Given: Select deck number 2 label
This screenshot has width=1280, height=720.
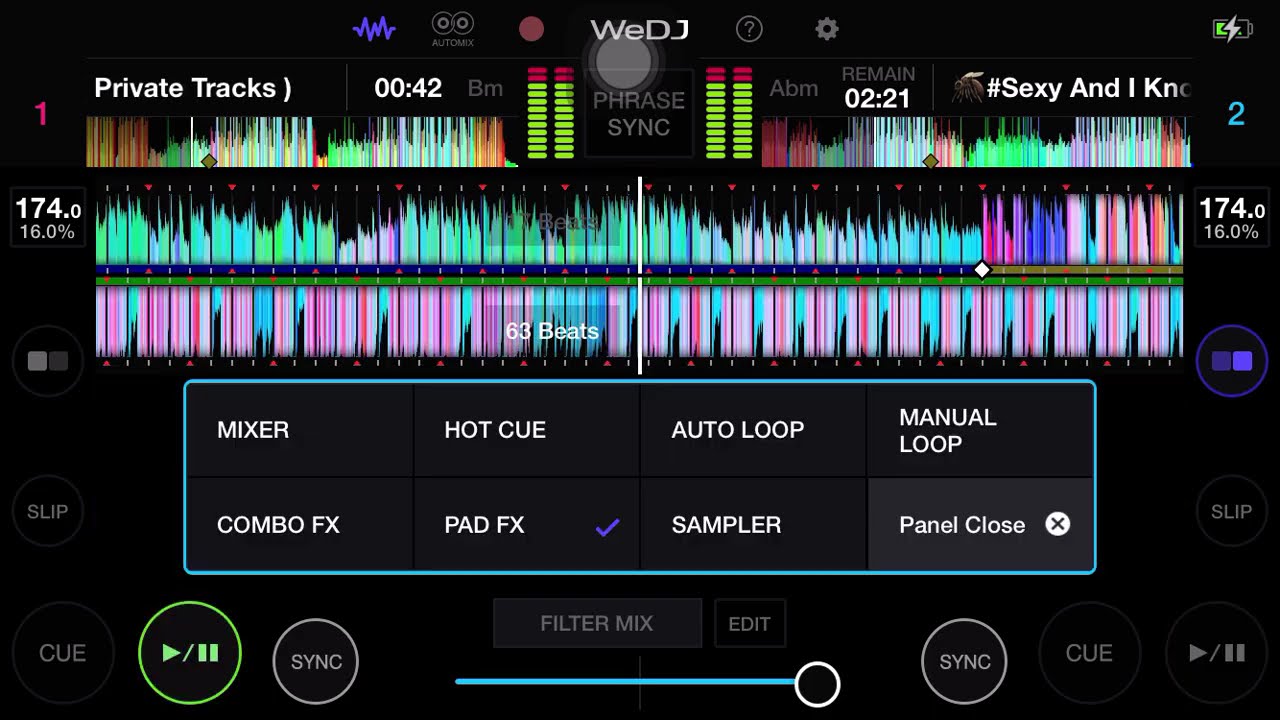Looking at the screenshot, I should click(1236, 114).
